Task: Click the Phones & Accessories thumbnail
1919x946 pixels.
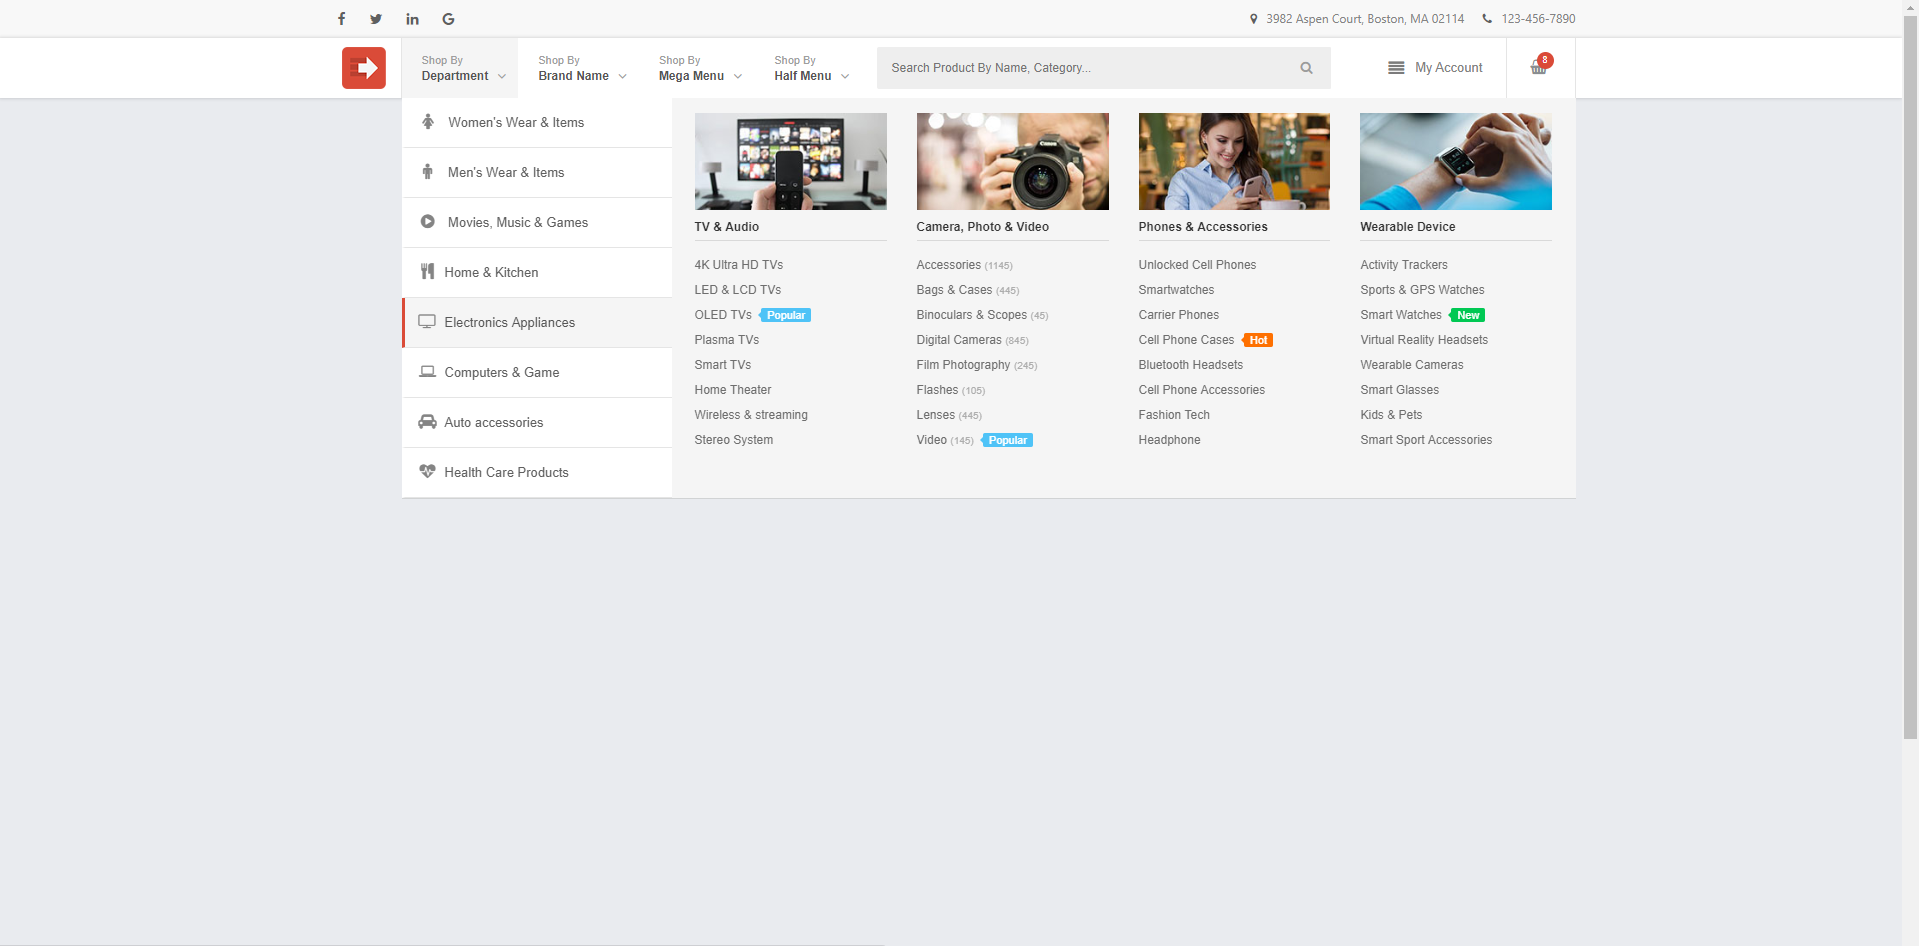Action: coord(1234,161)
